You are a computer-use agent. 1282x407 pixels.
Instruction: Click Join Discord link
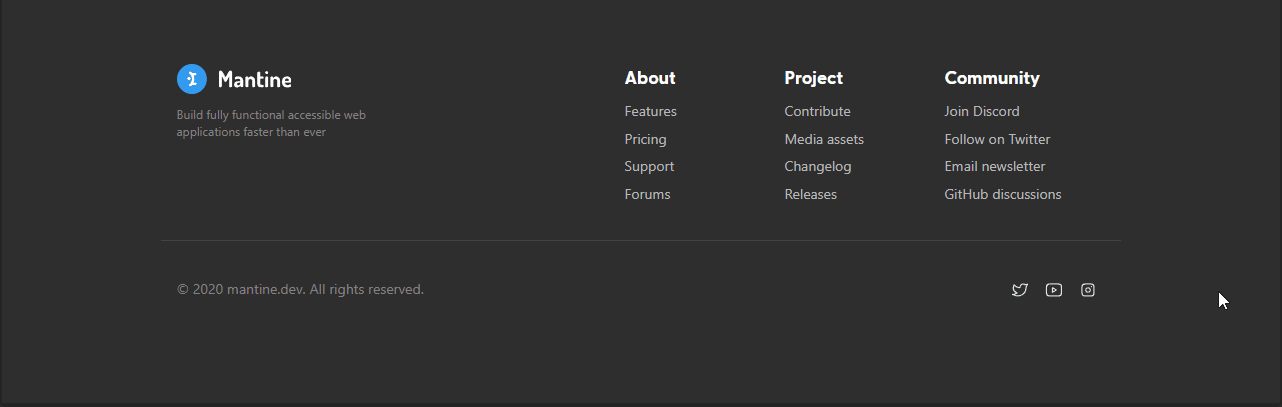(x=982, y=111)
